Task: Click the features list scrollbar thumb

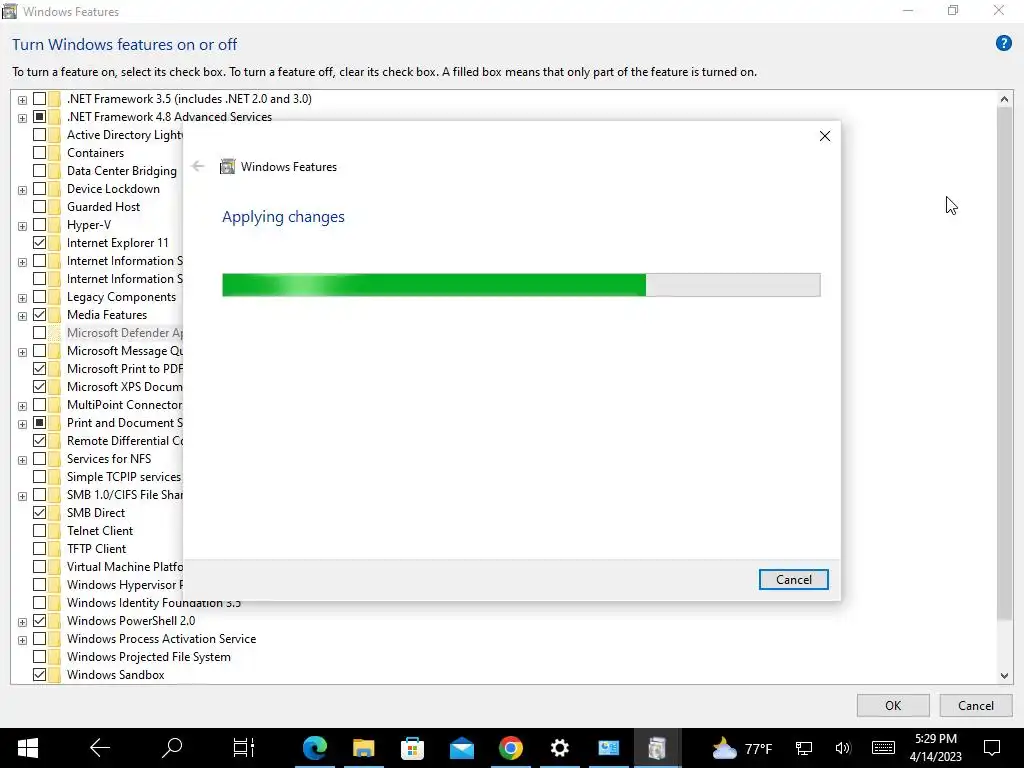Action: pyautogui.click(x=1004, y=363)
